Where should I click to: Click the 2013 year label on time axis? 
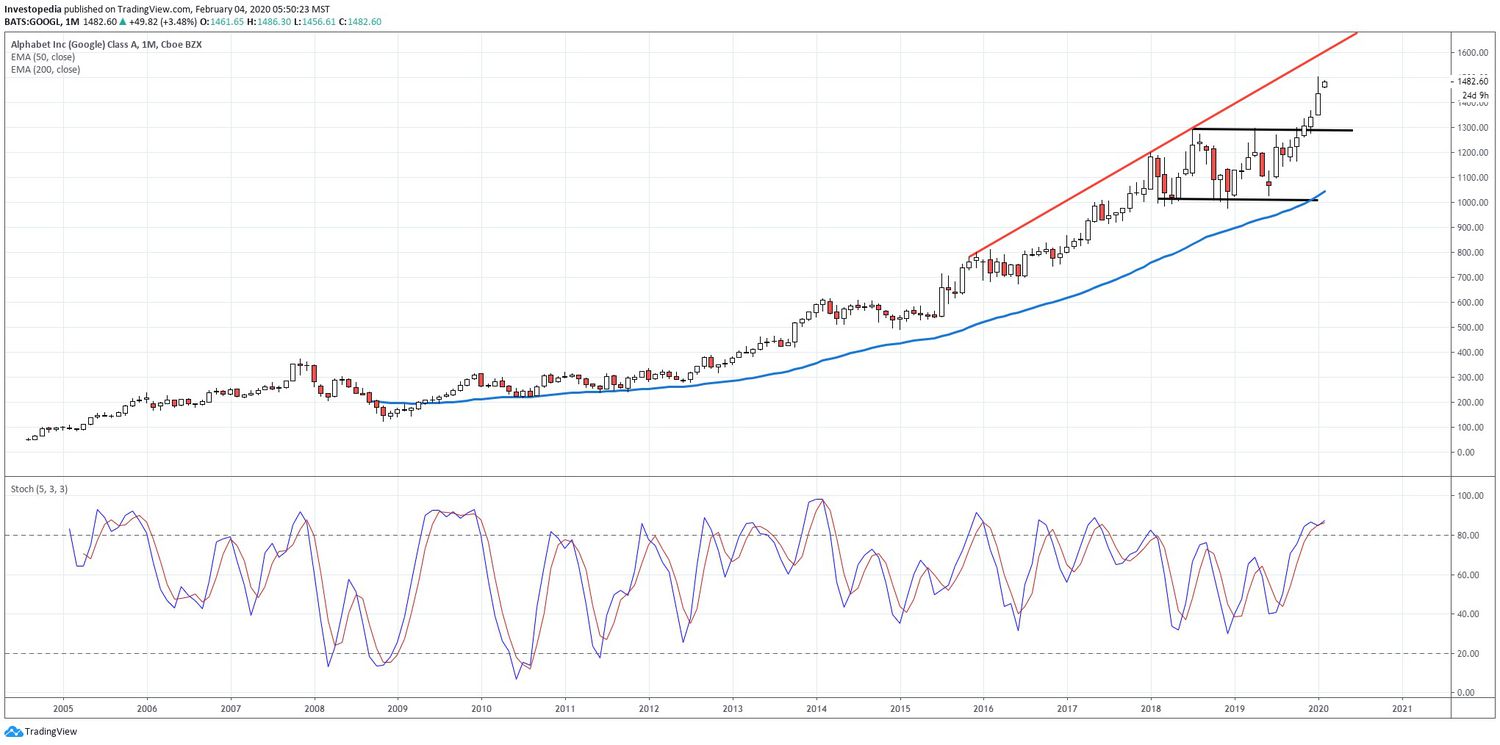point(732,709)
